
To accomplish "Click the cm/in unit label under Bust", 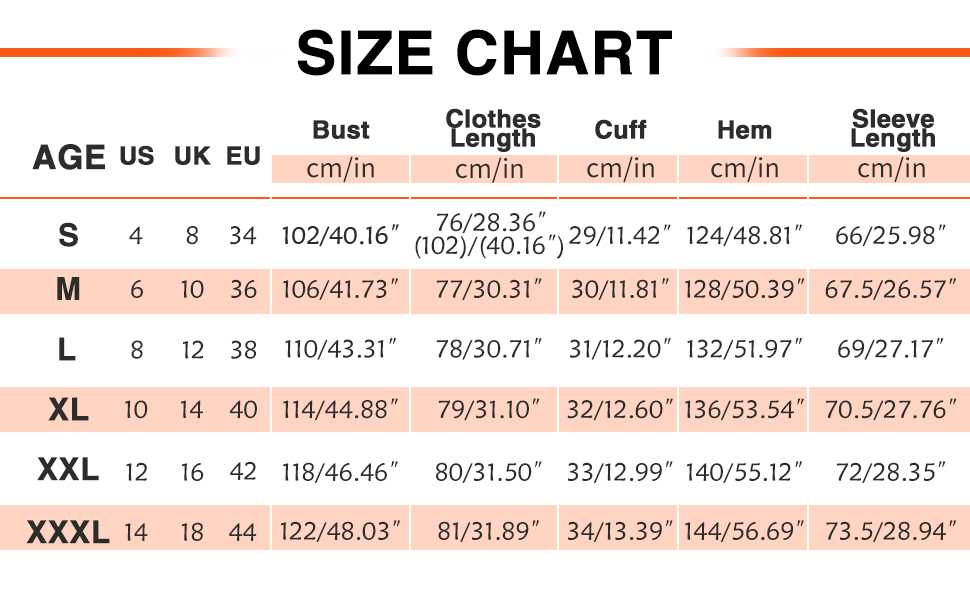I will pyautogui.click(x=341, y=169).
